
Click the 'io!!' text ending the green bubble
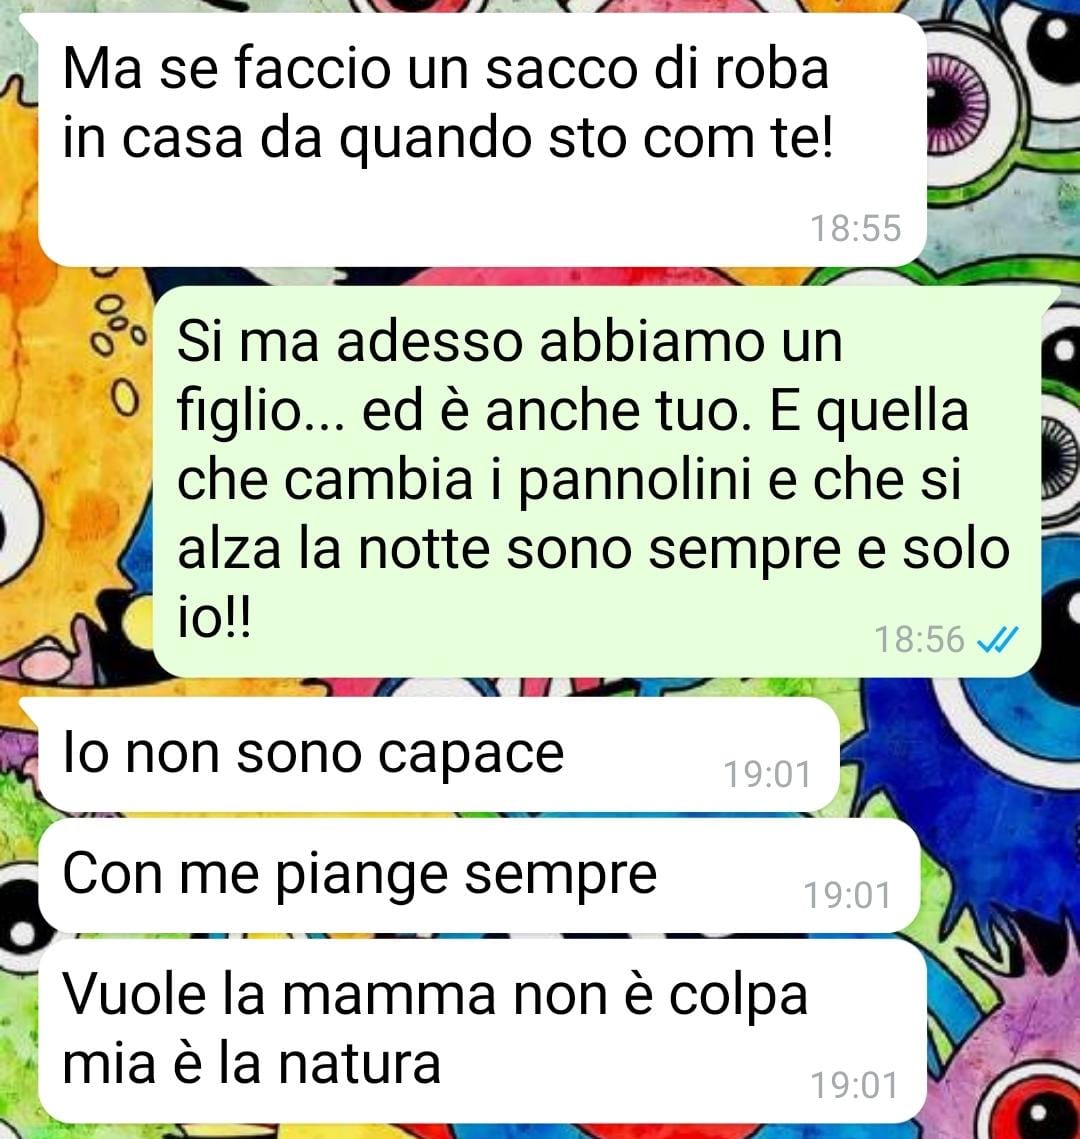(214, 618)
